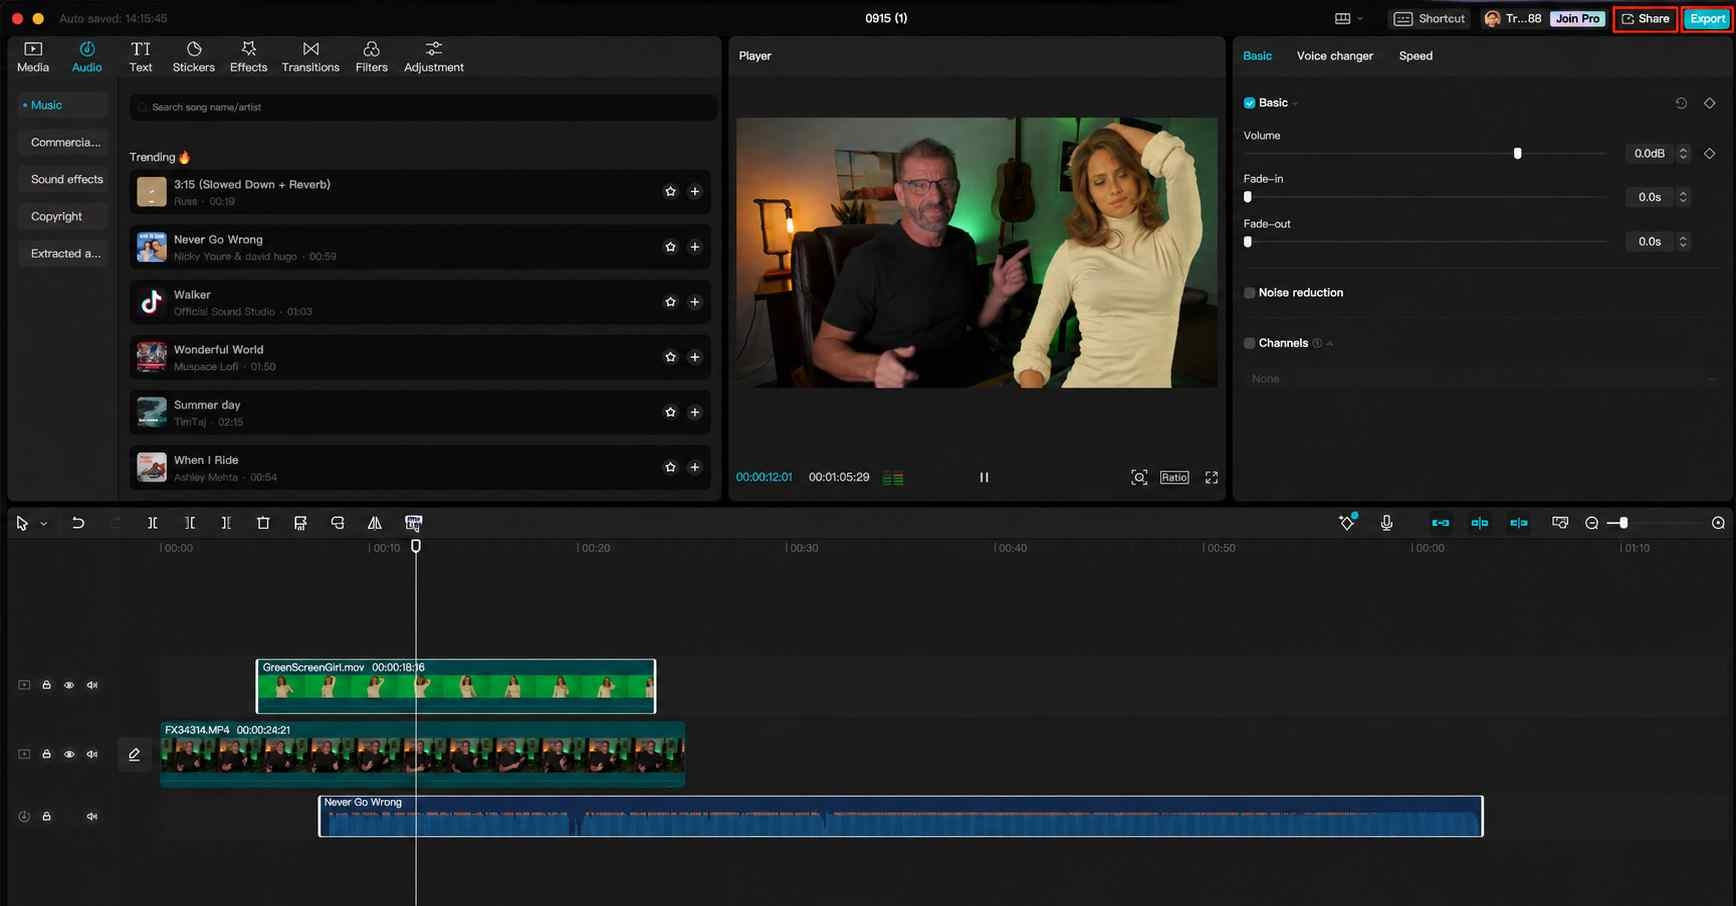Click the Fade-in slider handle
The width and height of the screenshot is (1736, 906).
(x=1247, y=197)
